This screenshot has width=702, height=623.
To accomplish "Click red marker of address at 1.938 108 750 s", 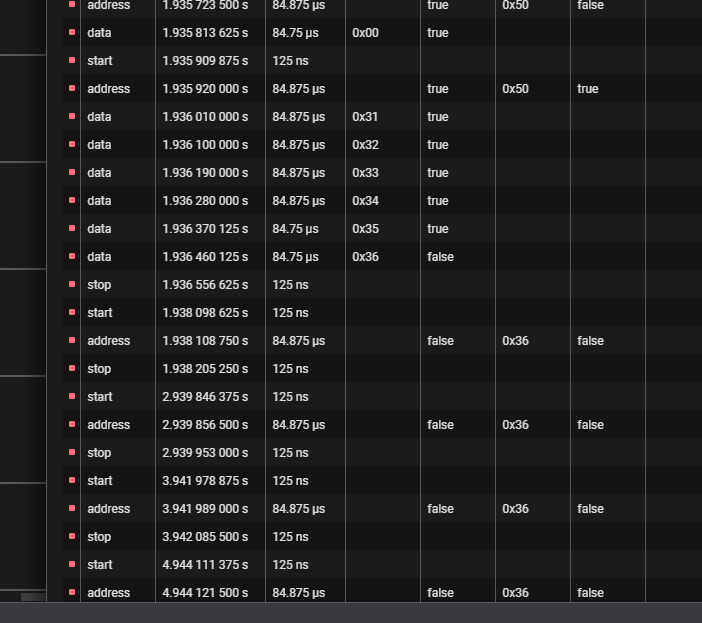I will [72, 341].
